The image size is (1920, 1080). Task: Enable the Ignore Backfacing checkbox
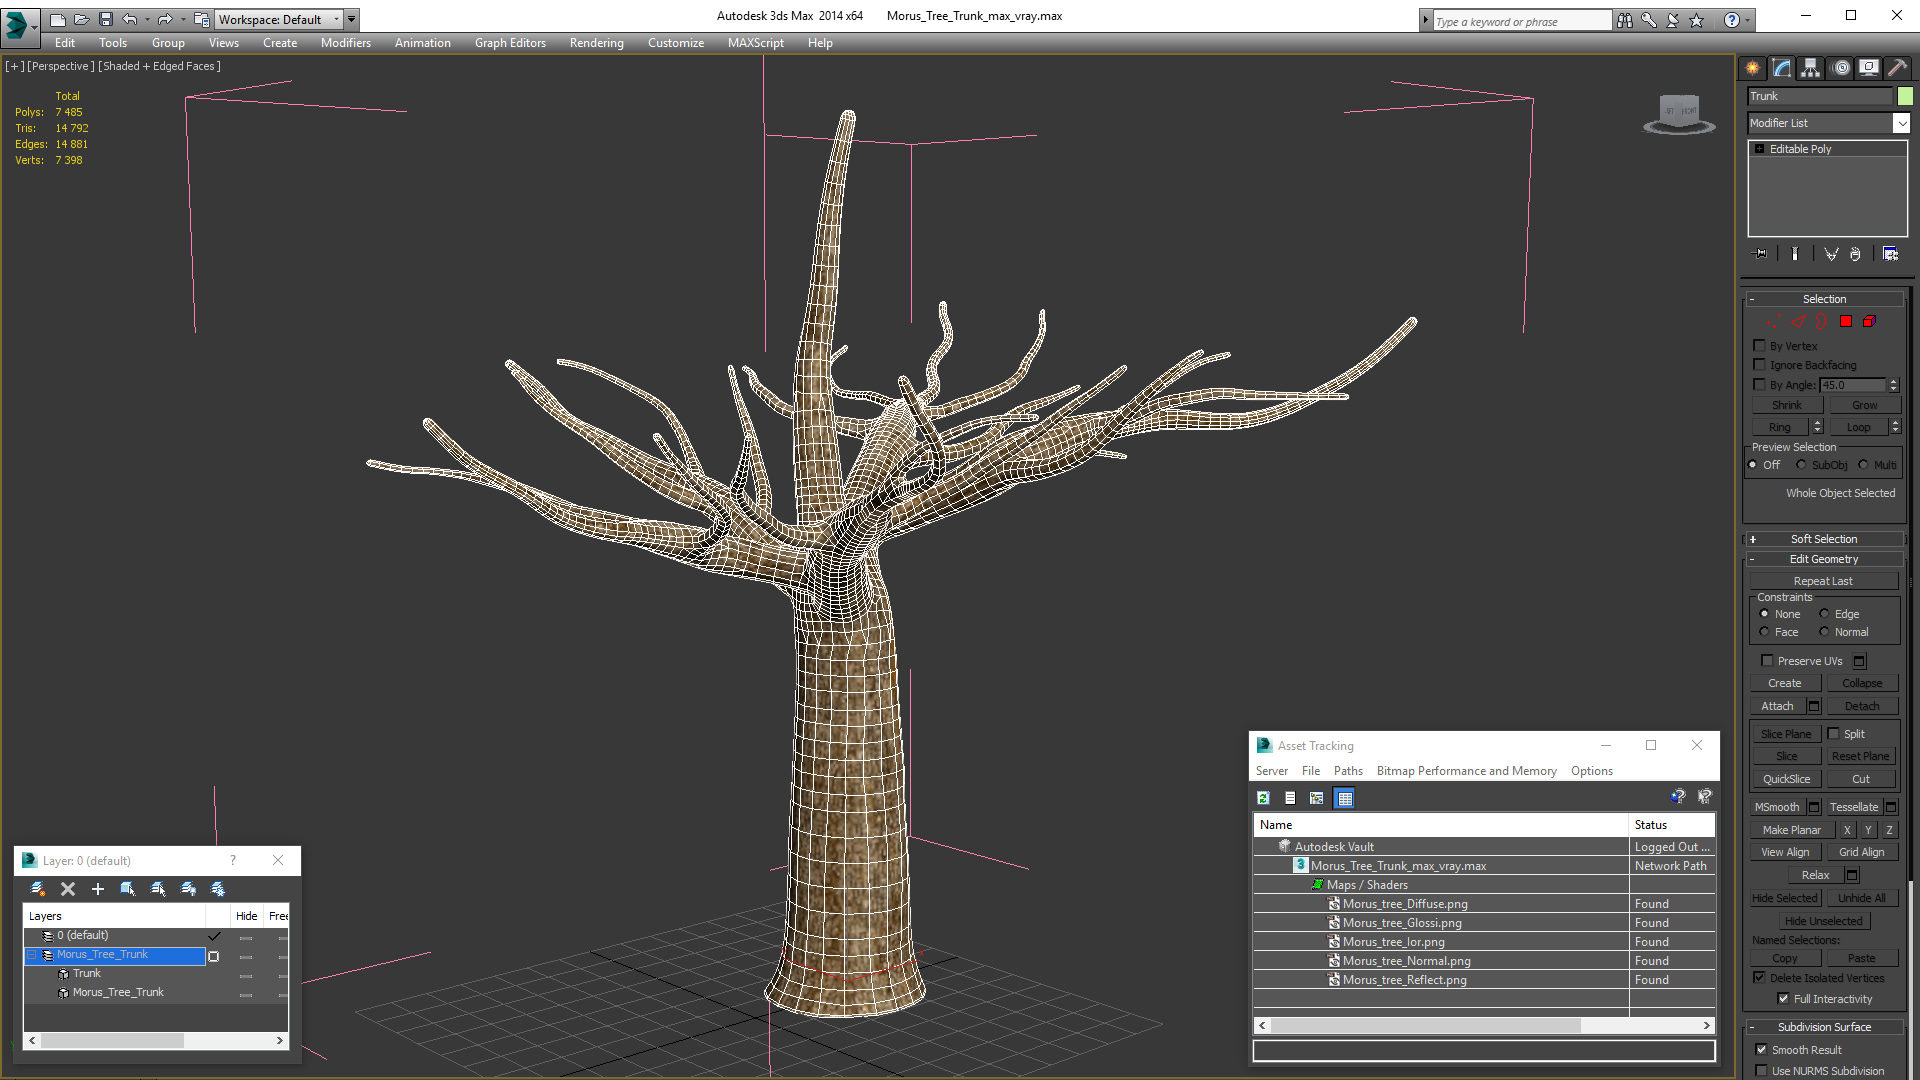tap(1760, 365)
